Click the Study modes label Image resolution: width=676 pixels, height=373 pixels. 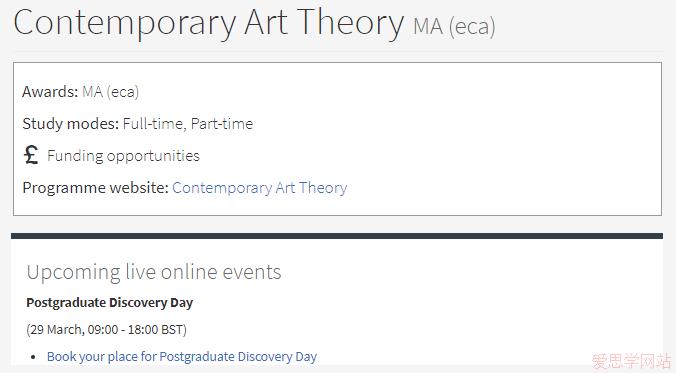click(71, 124)
